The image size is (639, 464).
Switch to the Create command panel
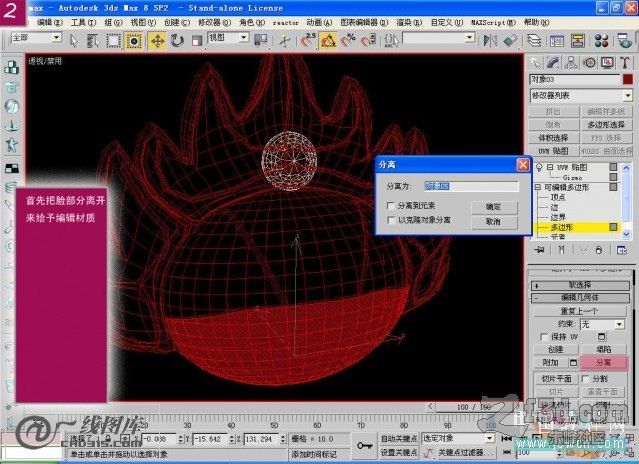pyautogui.click(x=535, y=62)
